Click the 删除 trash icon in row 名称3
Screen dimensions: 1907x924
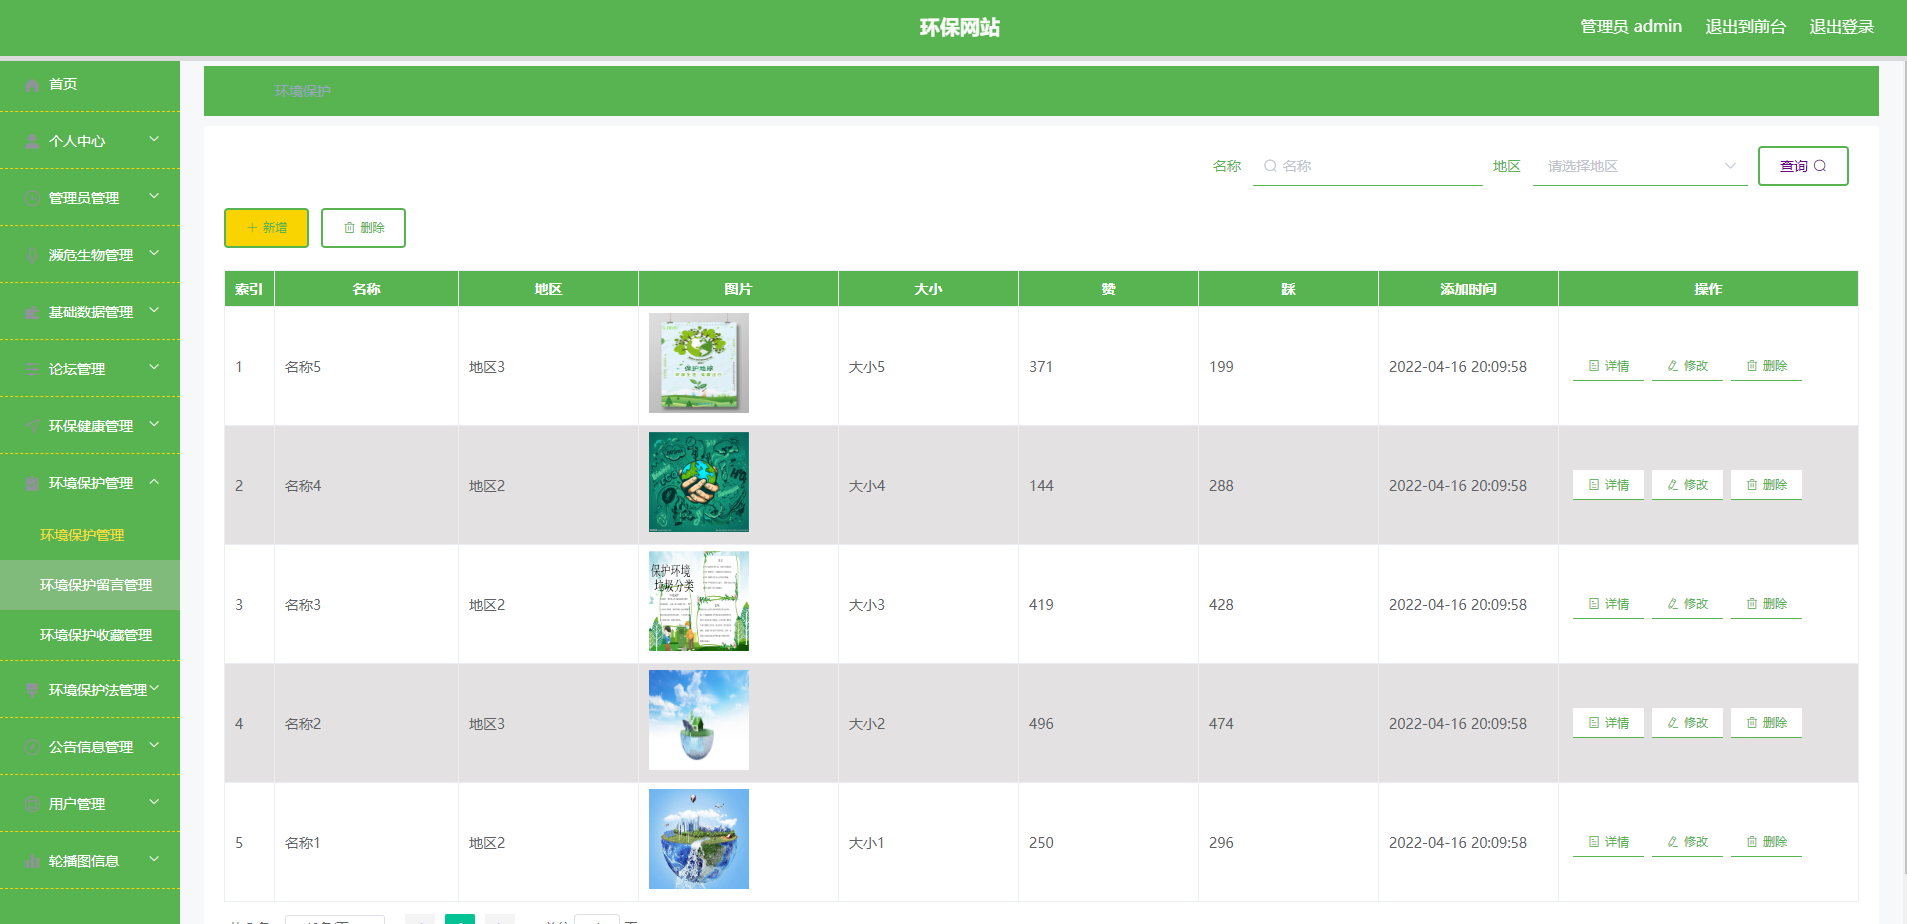tap(1752, 604)
